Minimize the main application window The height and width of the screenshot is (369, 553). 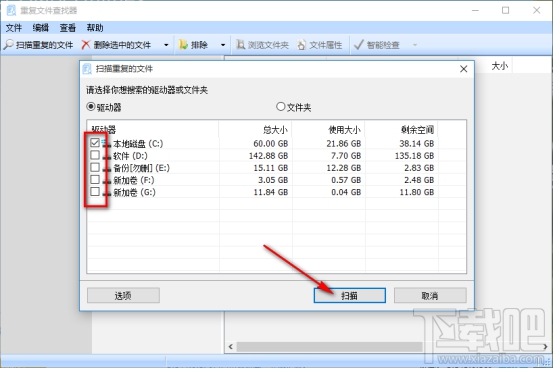[x=475, y=10]
